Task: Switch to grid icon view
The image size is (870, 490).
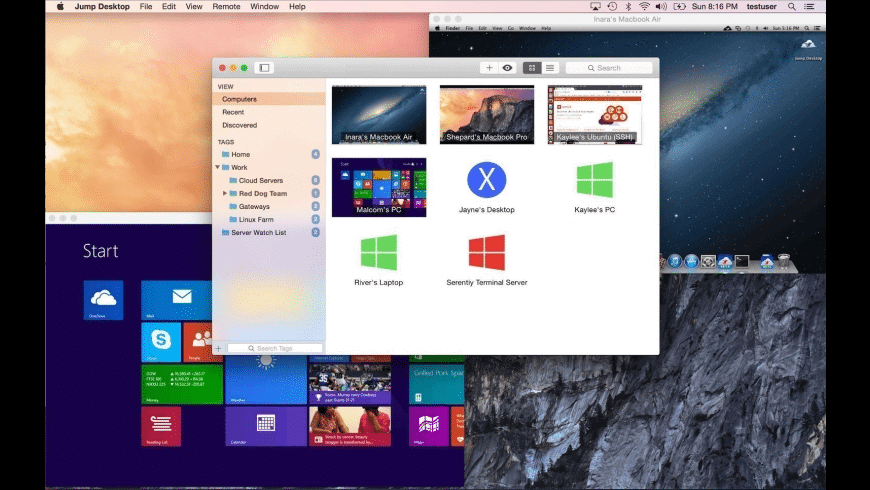Action: pos(531,68)
